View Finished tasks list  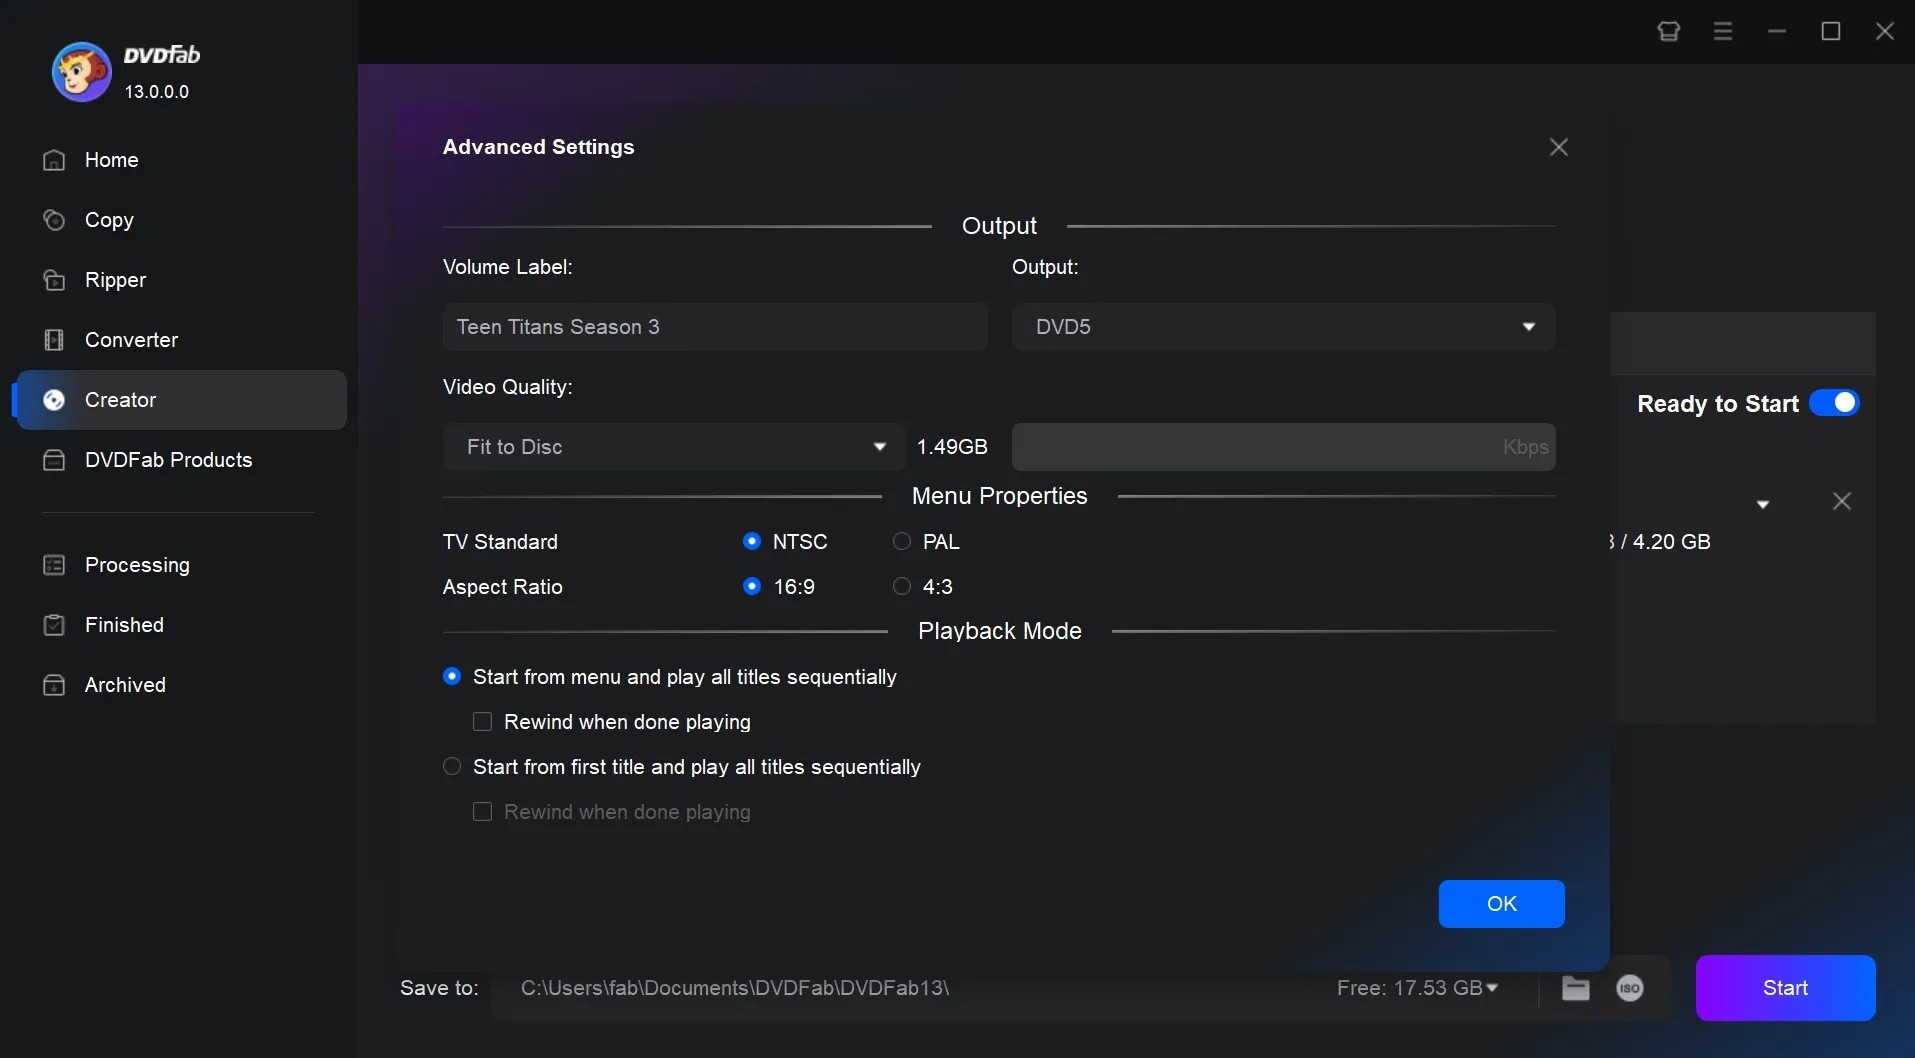point(123,625)
